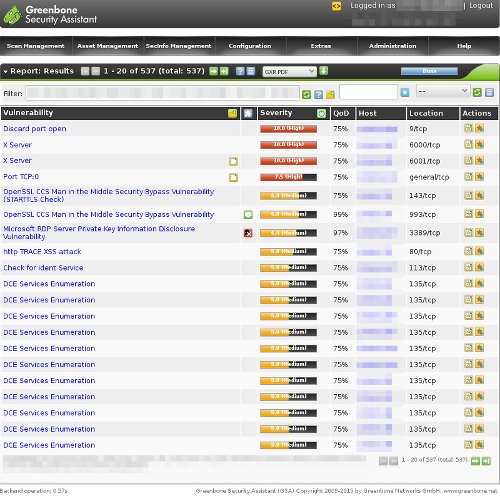
Task: Go to next results page in header
Action: pyautogui.click(x=213, y=71)
